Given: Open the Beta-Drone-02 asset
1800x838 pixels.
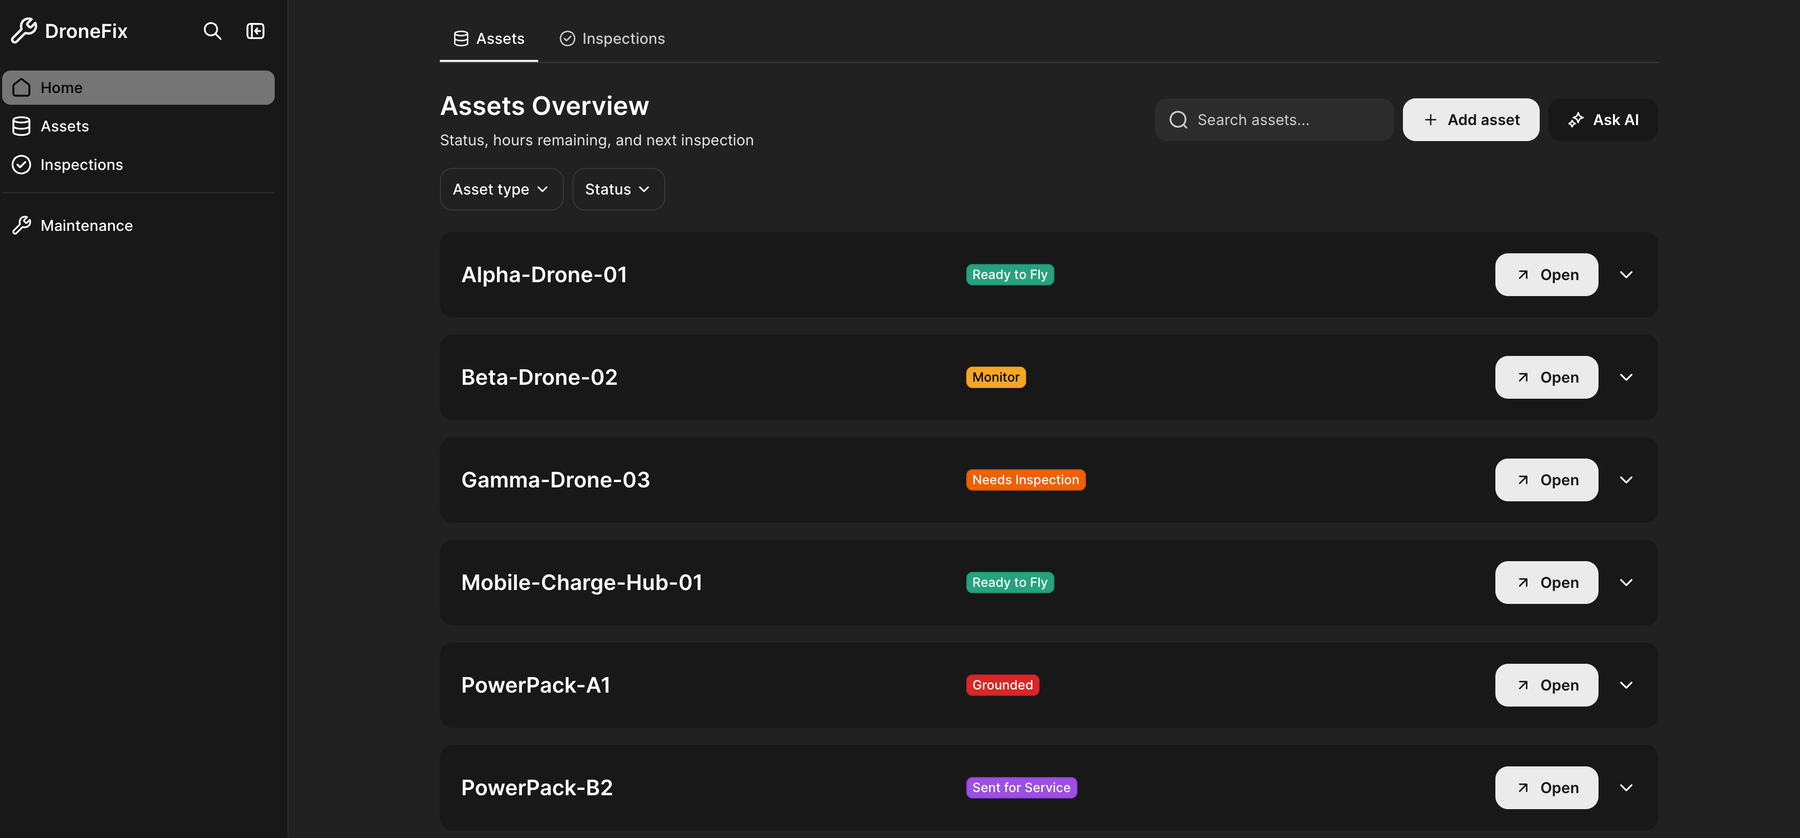Looking at the screenshot, I should (1546, 378).
